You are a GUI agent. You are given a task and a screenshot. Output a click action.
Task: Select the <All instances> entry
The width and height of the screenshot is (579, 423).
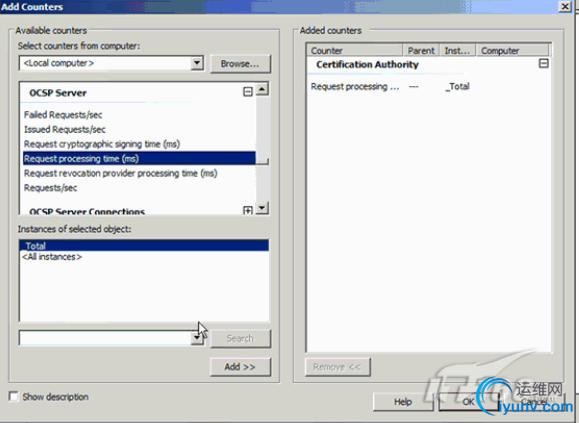(x=52, y=257)
